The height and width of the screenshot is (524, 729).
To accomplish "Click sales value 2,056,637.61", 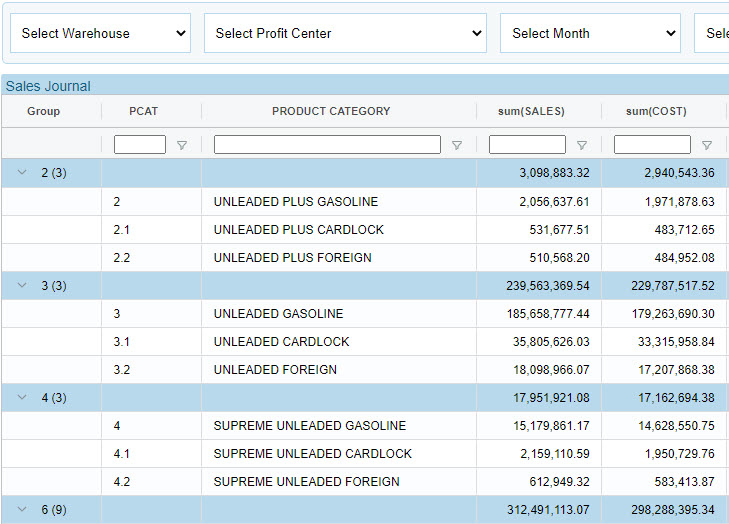I will pos(554,202).
